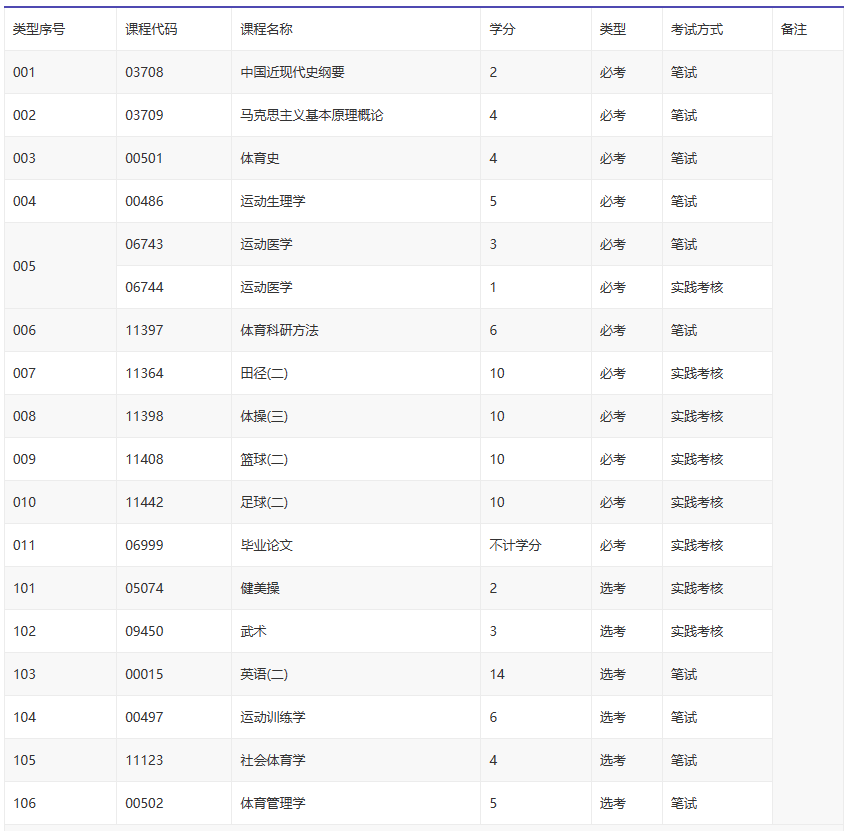The height and width of the screenshot is (831, 849).
Task: Click course code 06744
Action: point(144,288)
